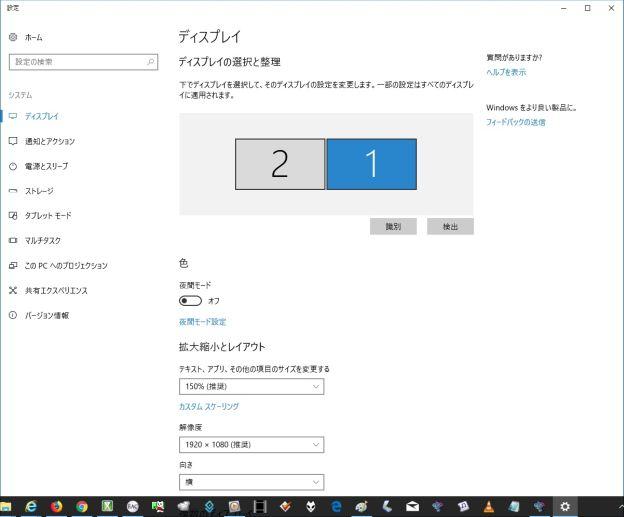
Task: Select display 1 in the arrangement box
Action: 372,164
